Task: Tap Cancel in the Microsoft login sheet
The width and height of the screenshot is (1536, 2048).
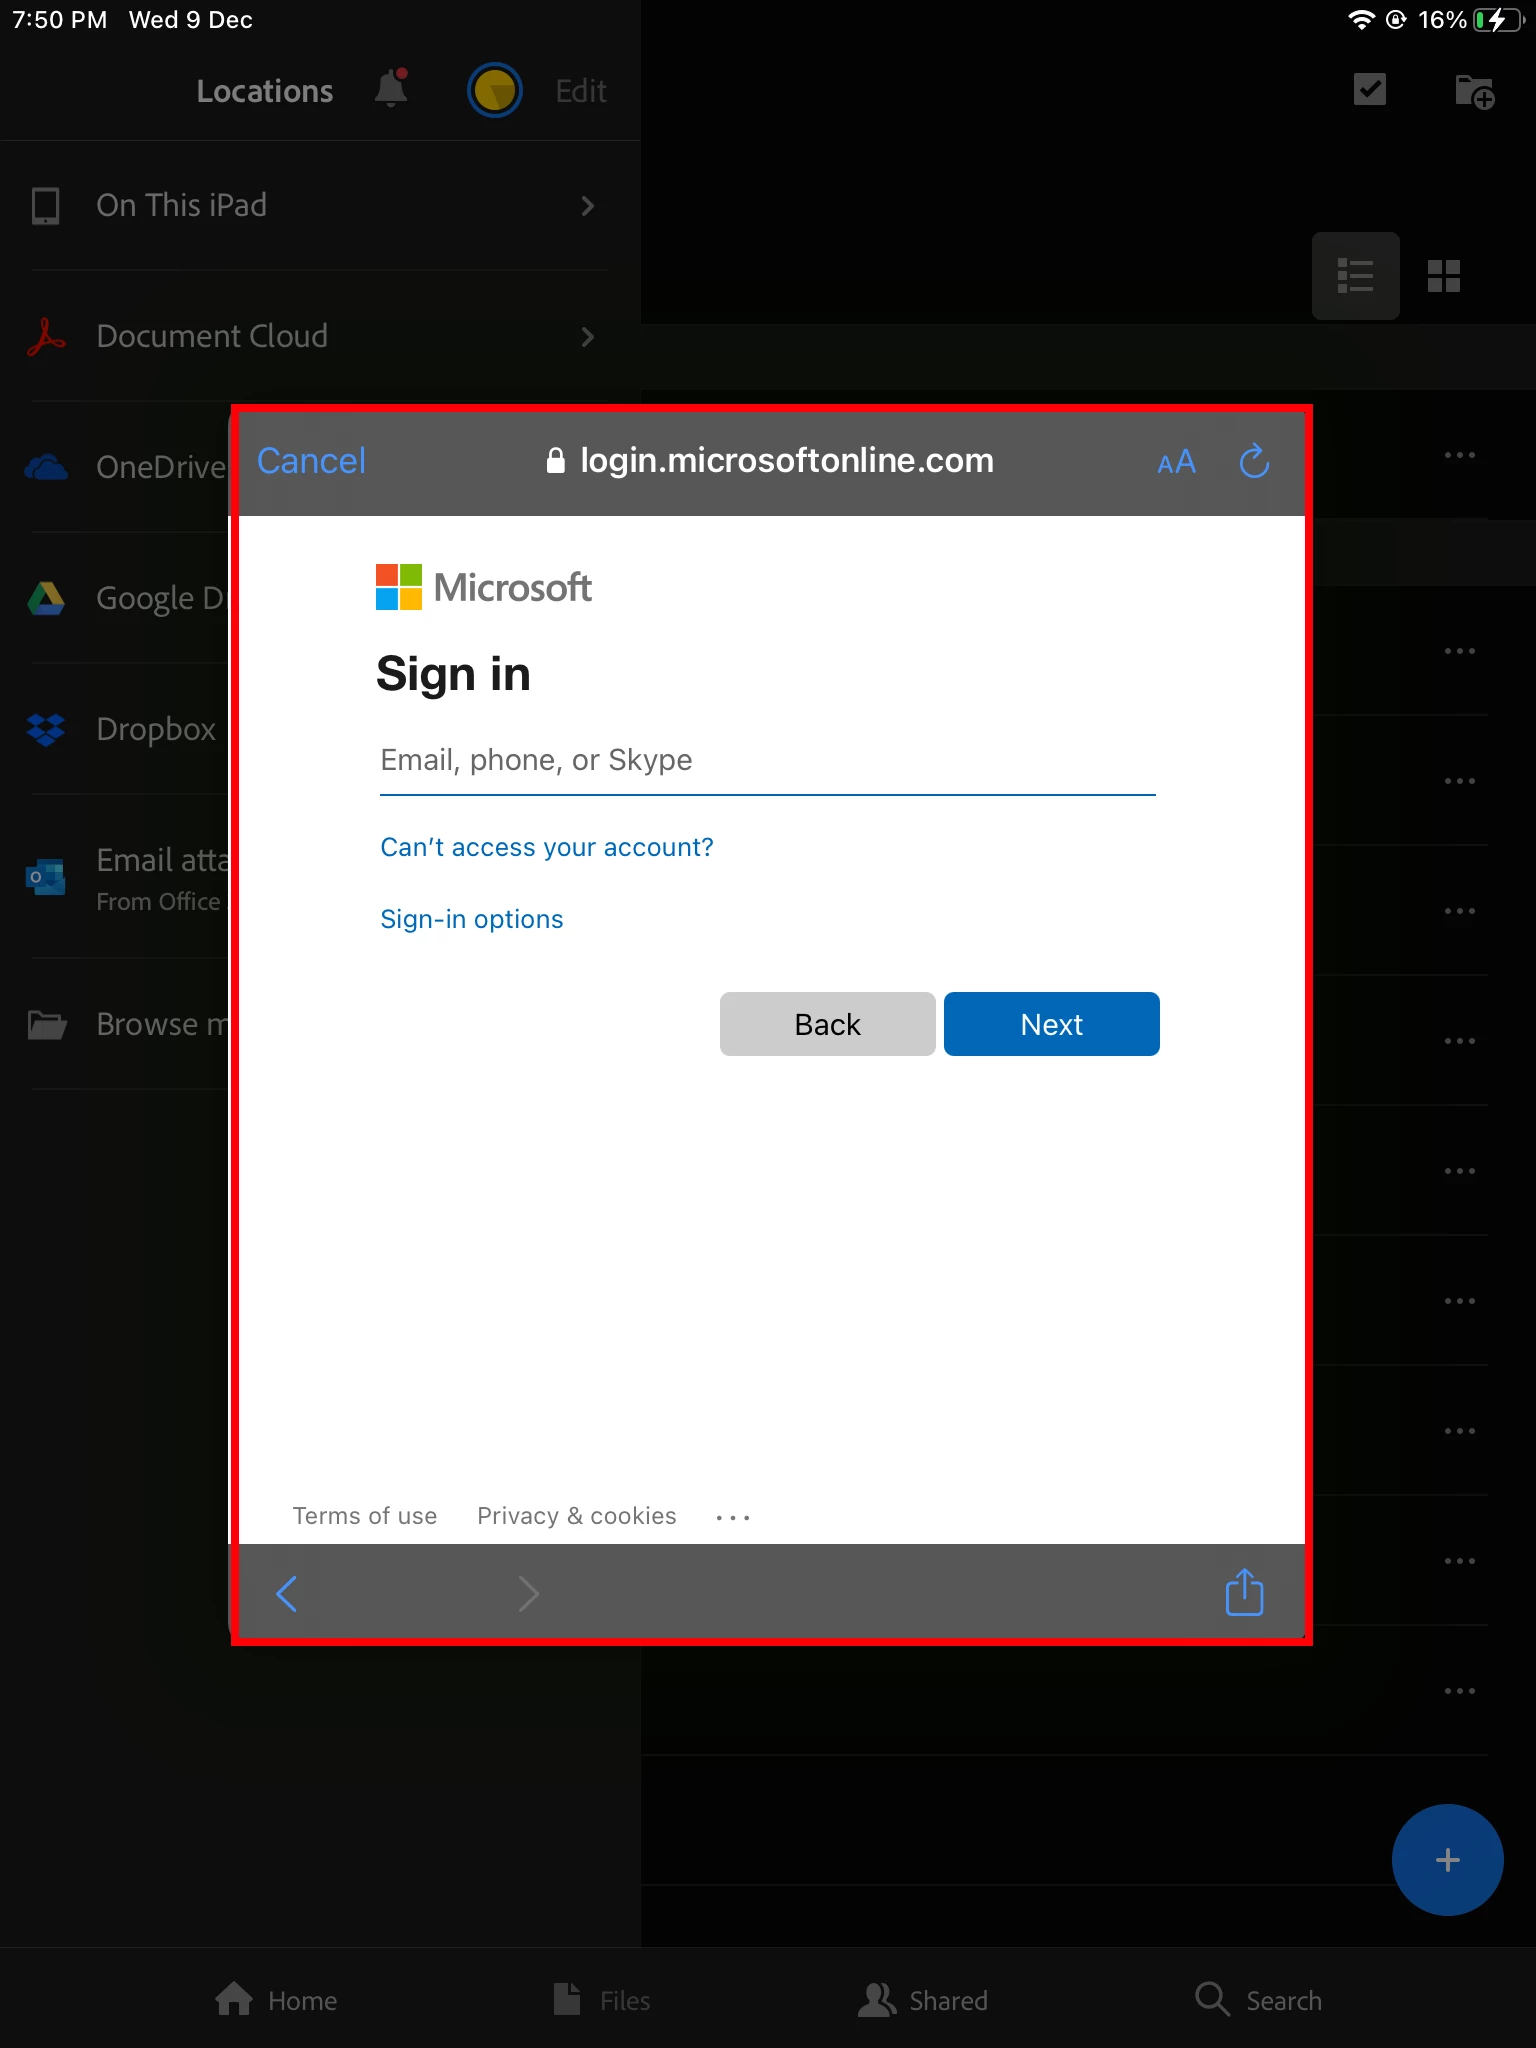Action: pos(311,461)
